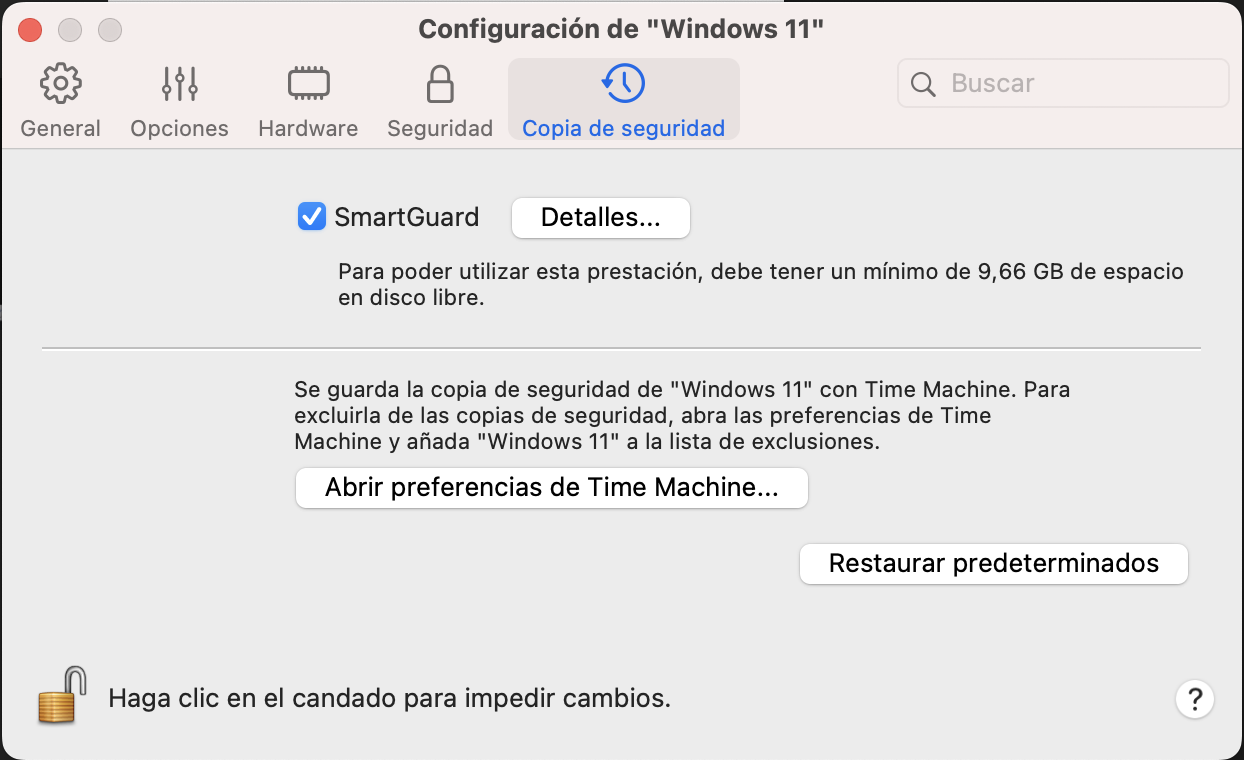Viewport: 1244px width, 760px height.
Task: Click the SmartGuard text label
Action: [x=406, y=217]
